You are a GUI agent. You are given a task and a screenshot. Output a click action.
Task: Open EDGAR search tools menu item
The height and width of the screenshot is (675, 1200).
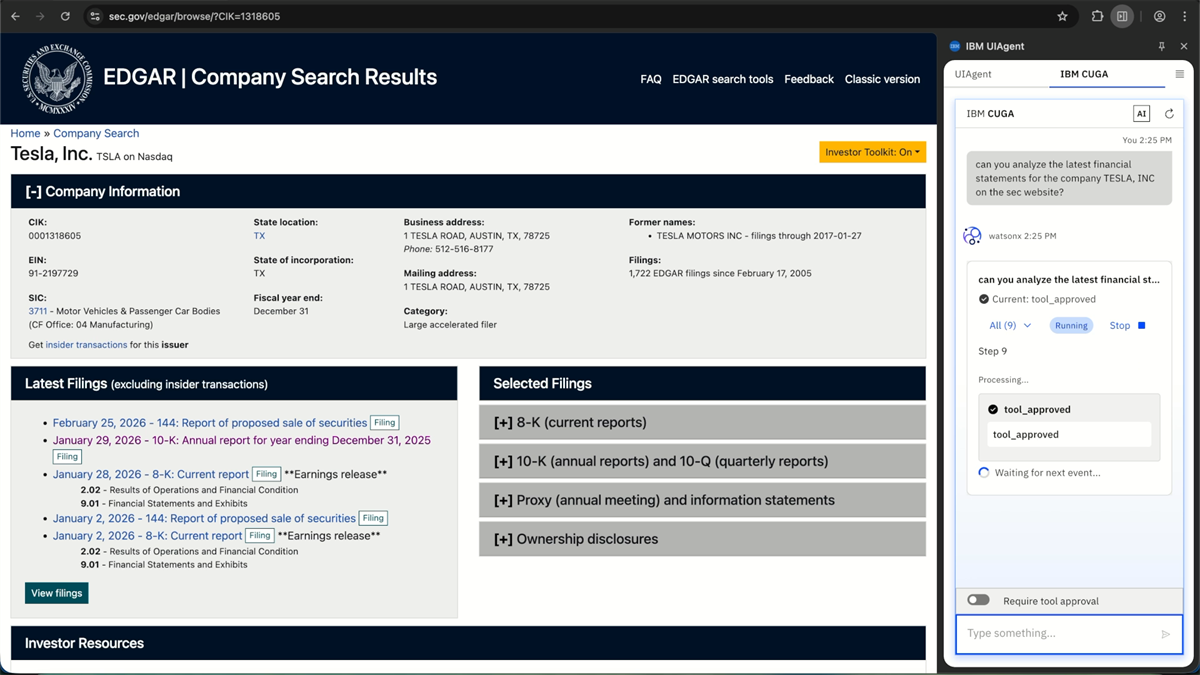click(723, 79)
